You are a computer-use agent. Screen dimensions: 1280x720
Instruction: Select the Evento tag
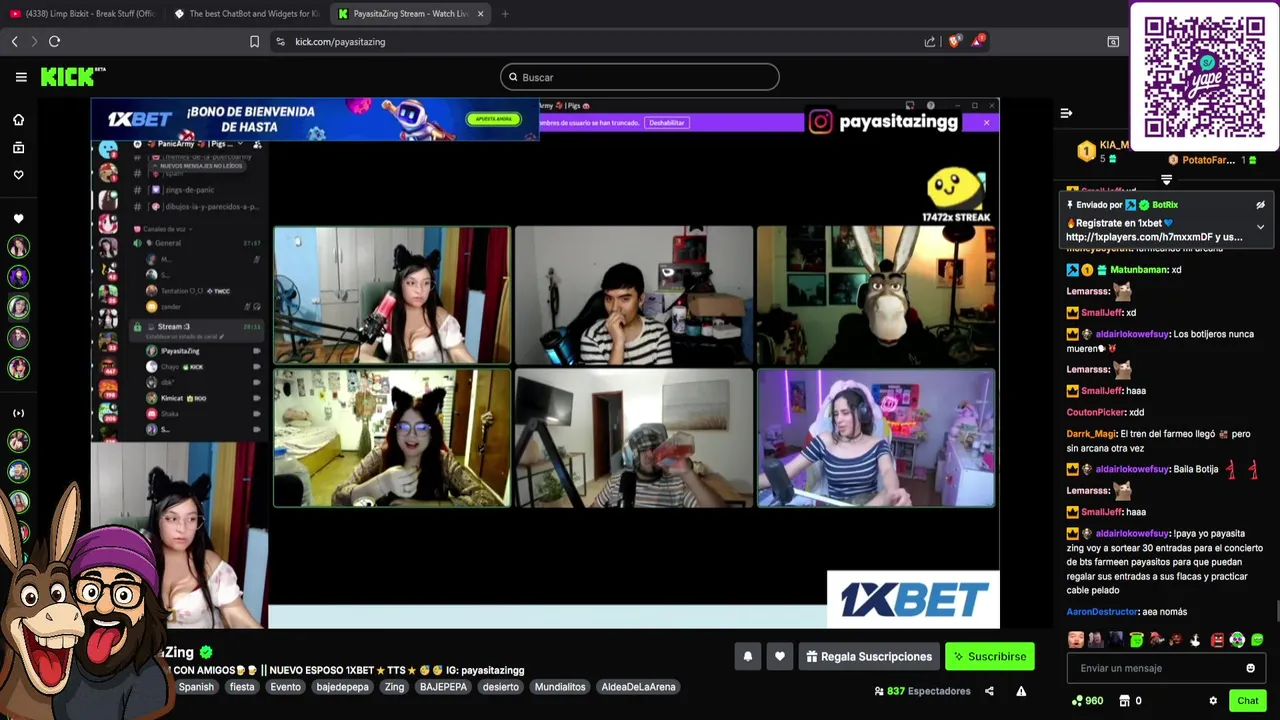285,687
